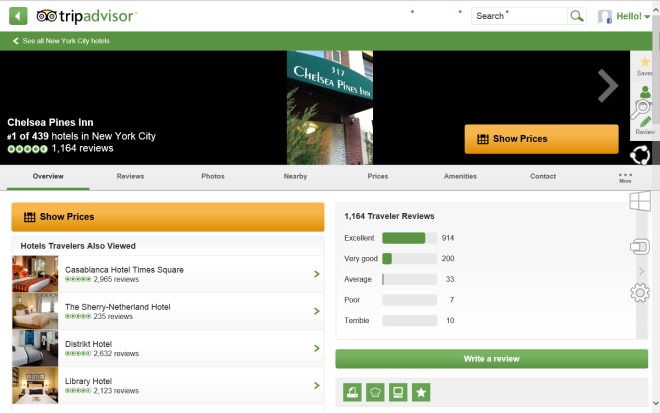Click the magnifier icon in search box
This screenshot has height=413, width=660.
point(577,16)
